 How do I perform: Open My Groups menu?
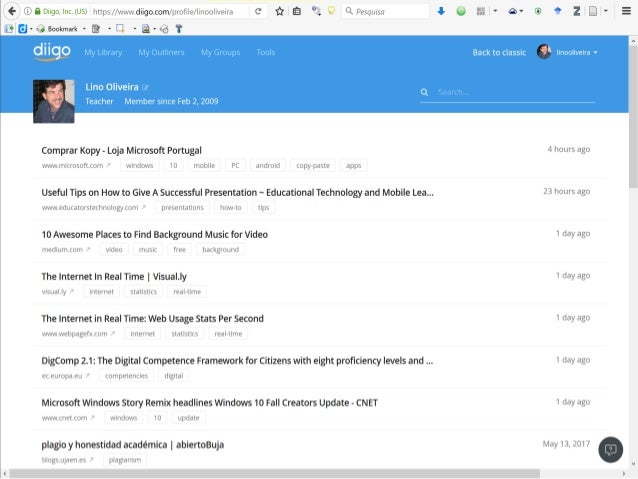[220, 52]
